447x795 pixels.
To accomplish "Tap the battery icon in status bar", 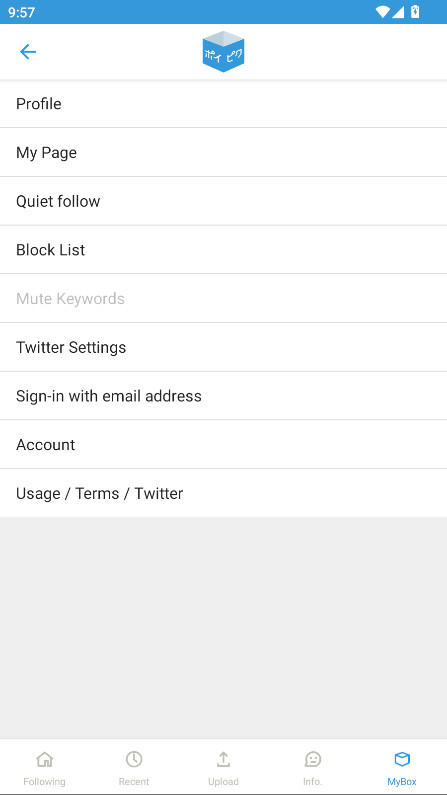I will tap(415, 12).
